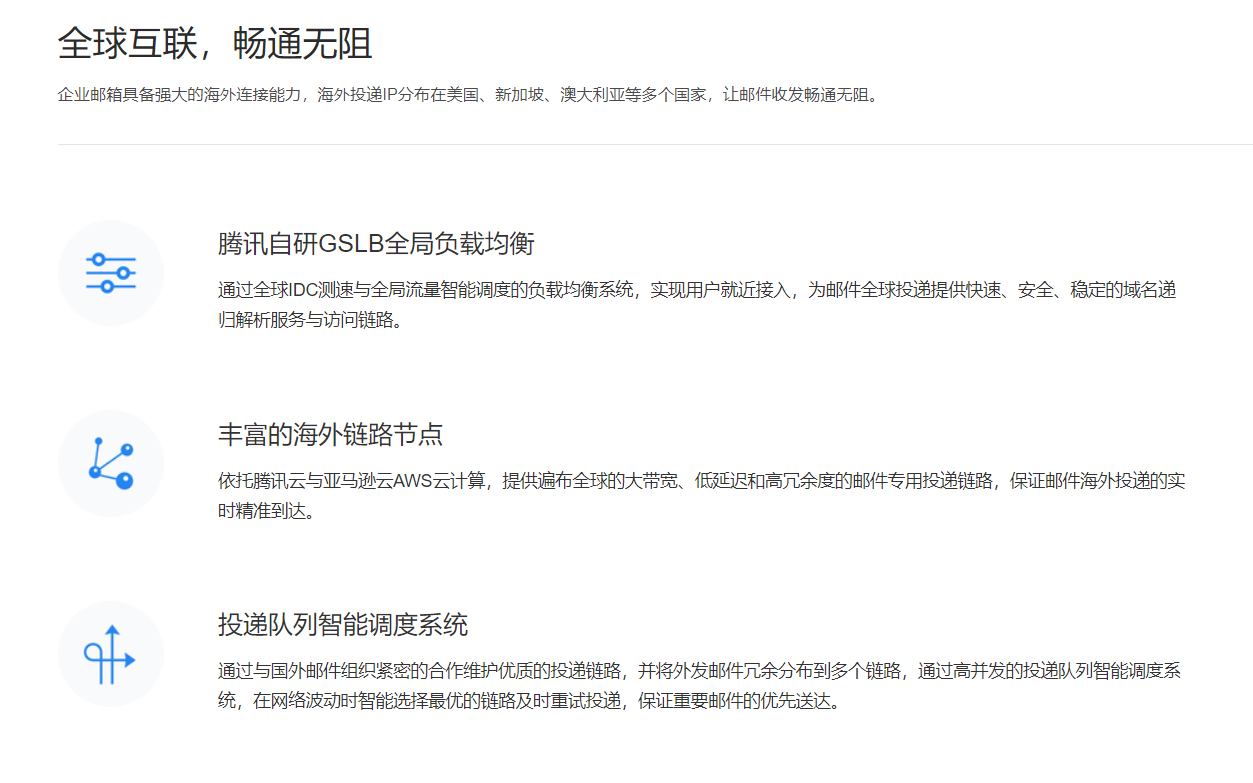Click the heading 全球互联，畅通无阻
The image size is (1253, 783).
point(215,44)
